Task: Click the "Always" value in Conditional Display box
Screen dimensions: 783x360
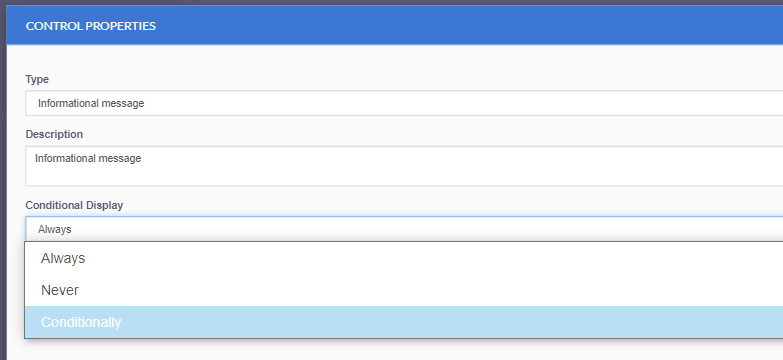Action: (54, 230)
